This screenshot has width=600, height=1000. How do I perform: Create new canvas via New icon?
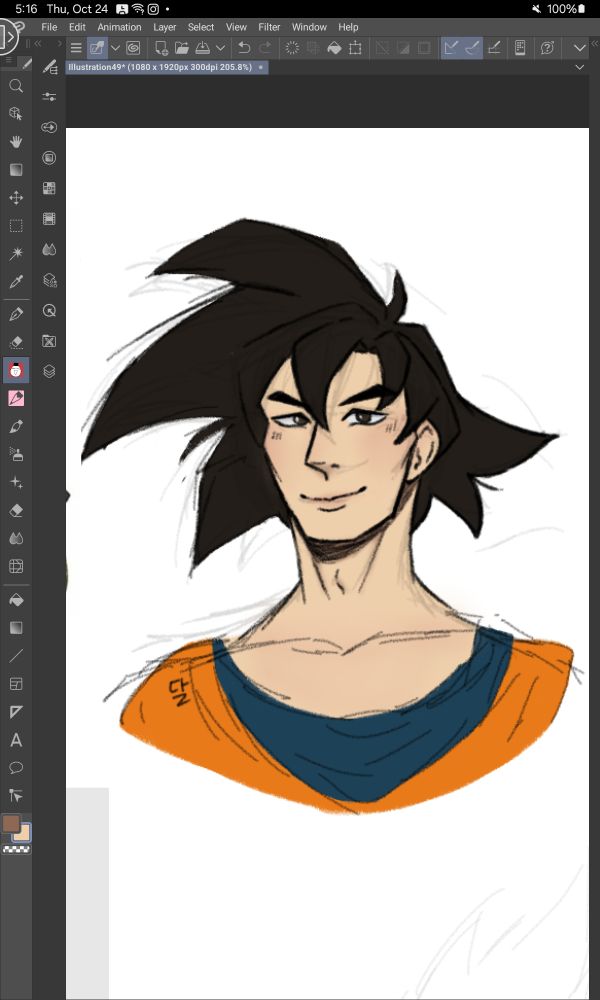pos(161,48)
